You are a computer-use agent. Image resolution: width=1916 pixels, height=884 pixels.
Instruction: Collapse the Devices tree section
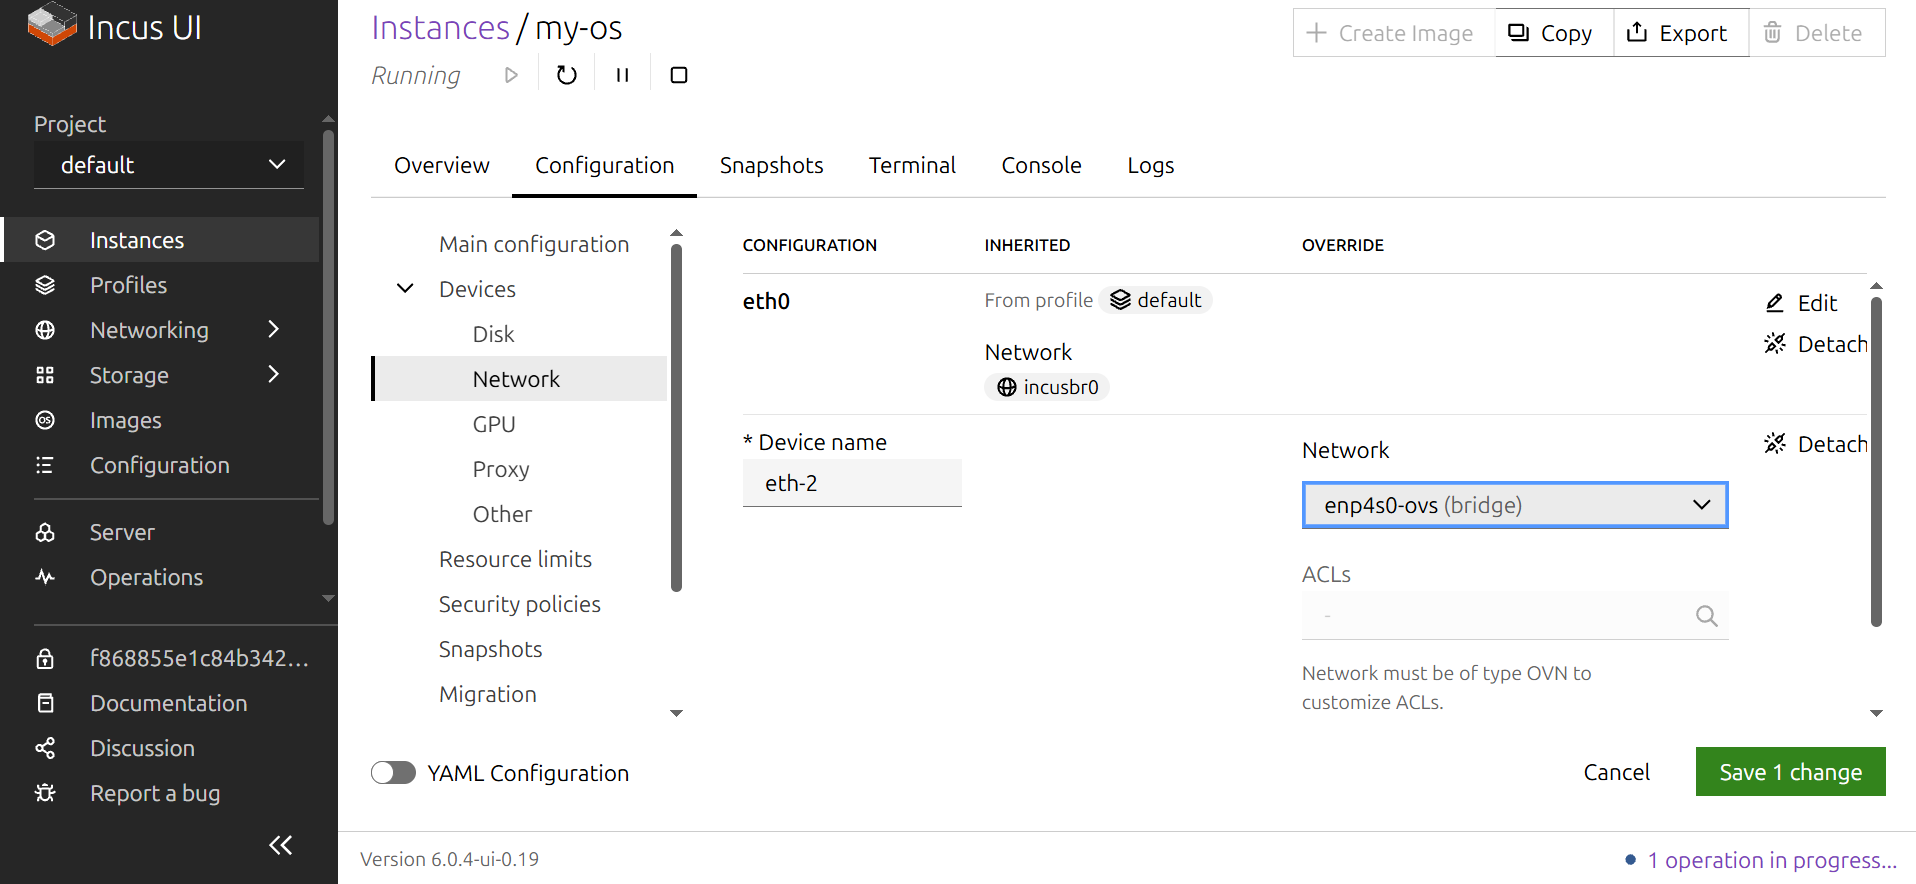405,289
